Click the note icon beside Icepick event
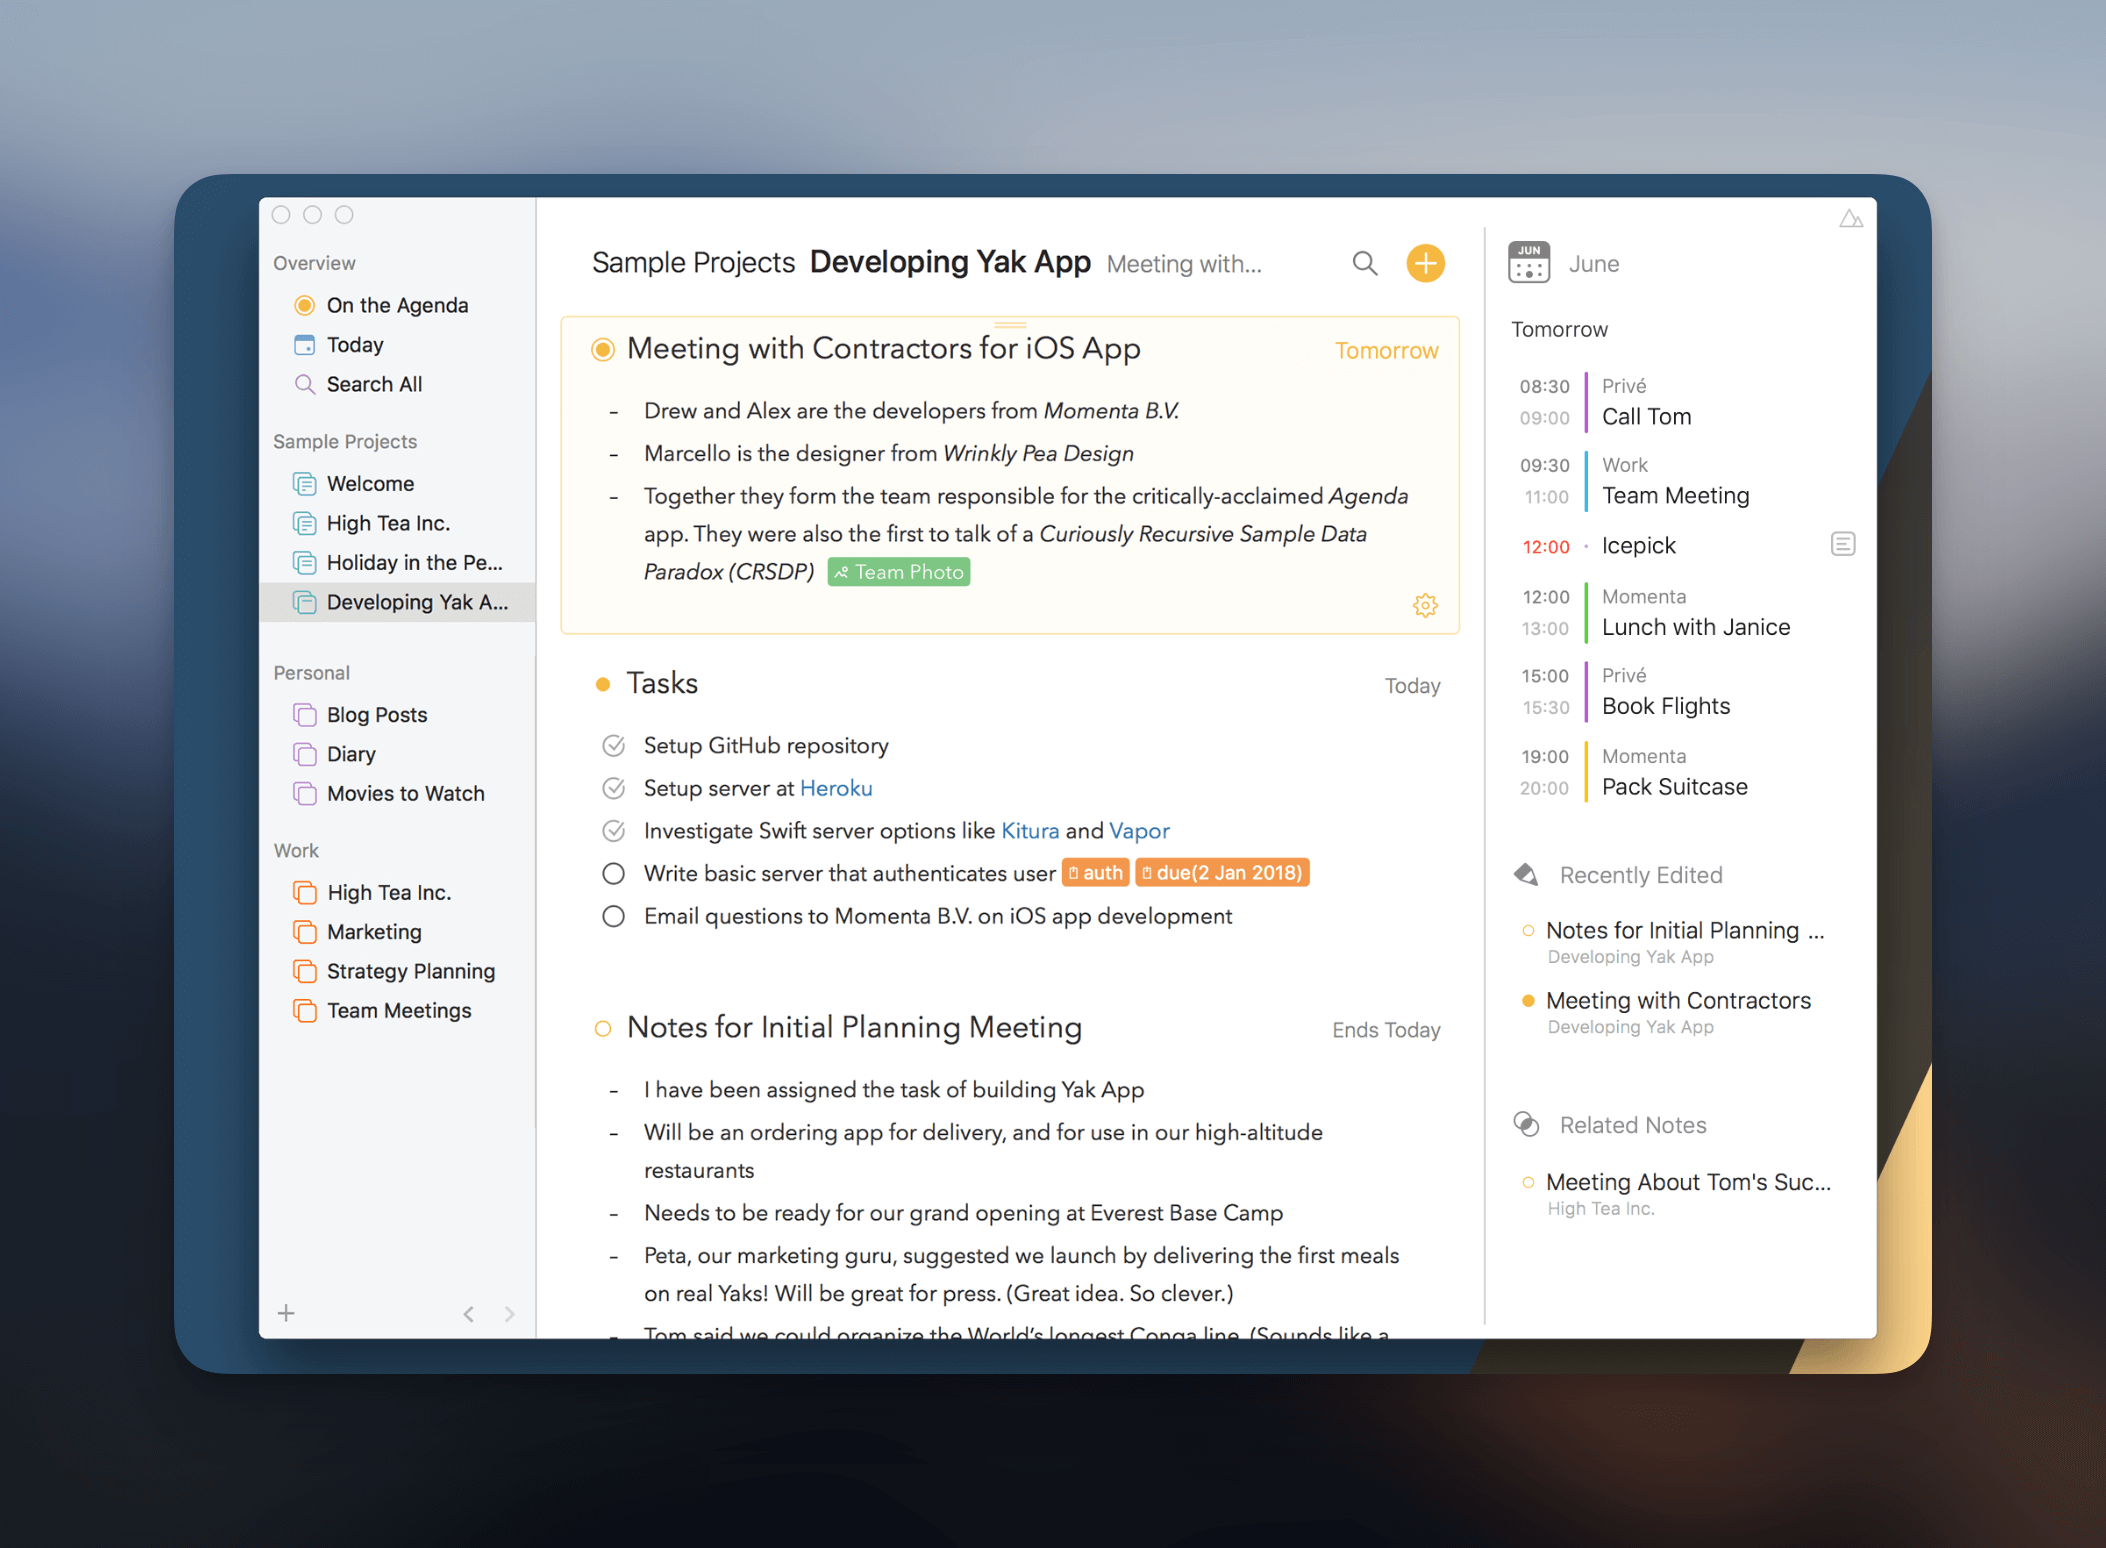 (1842, 544)
